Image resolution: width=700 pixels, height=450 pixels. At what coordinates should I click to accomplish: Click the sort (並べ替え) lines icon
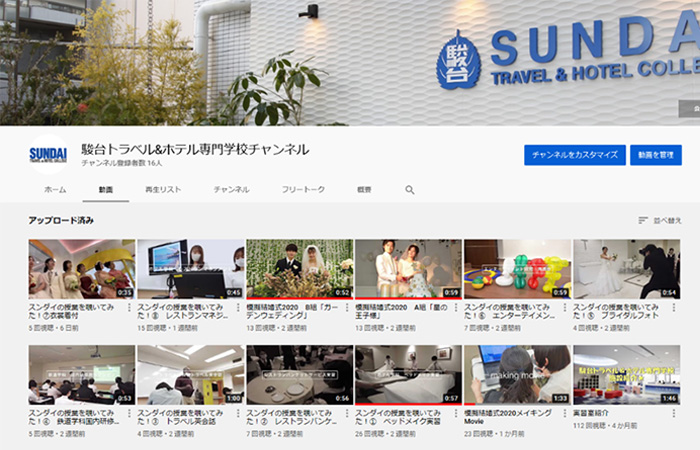pos(643,220)
